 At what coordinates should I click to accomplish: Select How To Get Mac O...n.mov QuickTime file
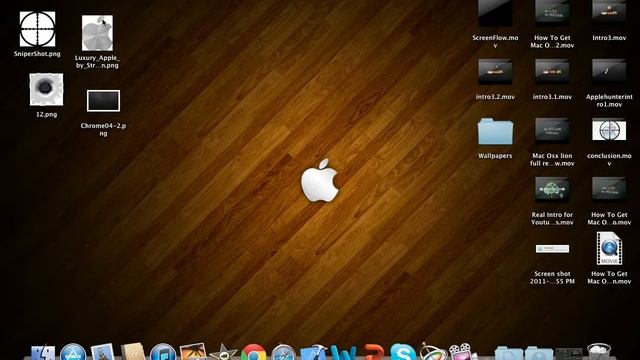[609, 249]
